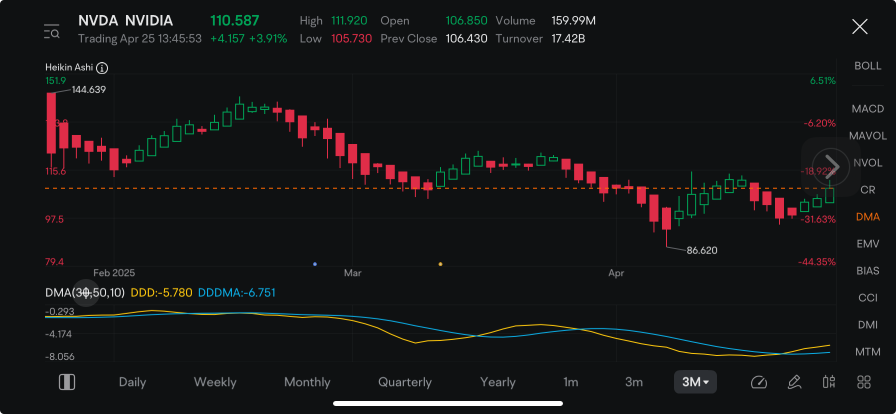Open the Heikin Ashi info icon
This screenshot has height=414, width=896.
[102, 68]
